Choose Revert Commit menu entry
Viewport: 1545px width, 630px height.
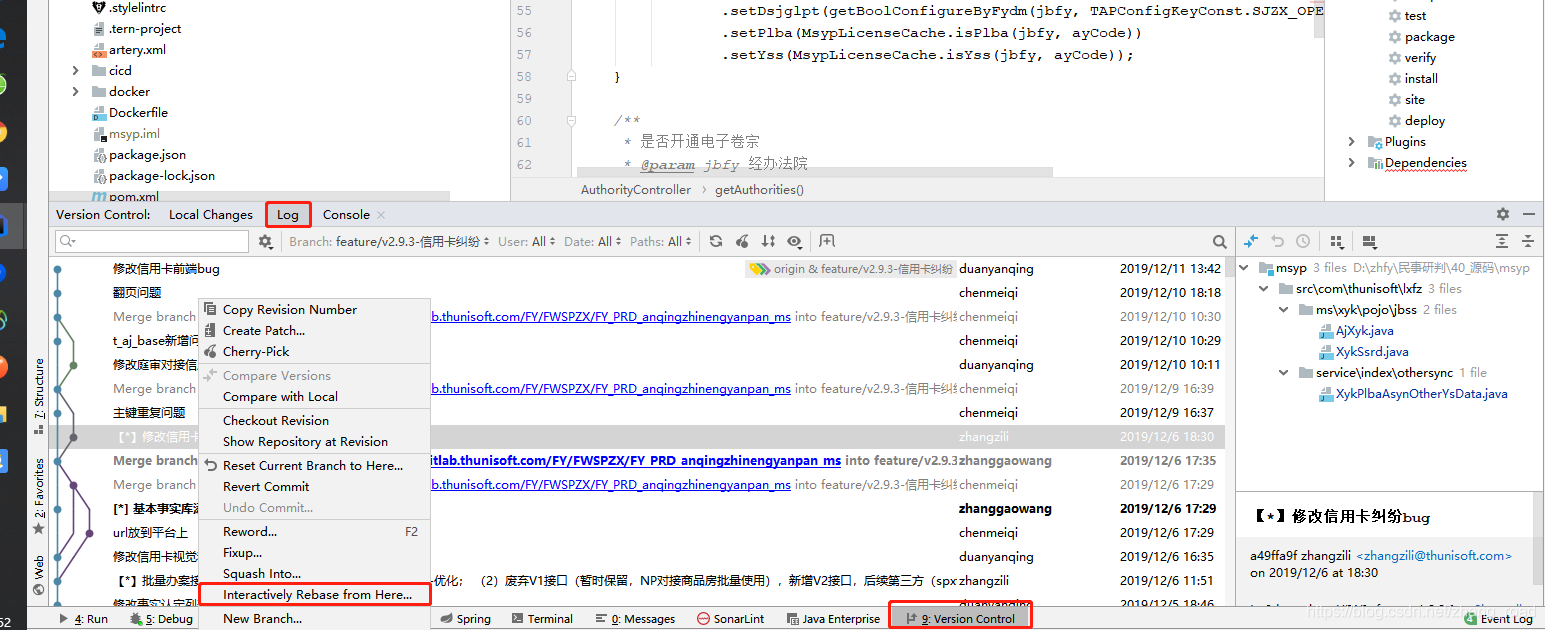(x=315, y=486)
